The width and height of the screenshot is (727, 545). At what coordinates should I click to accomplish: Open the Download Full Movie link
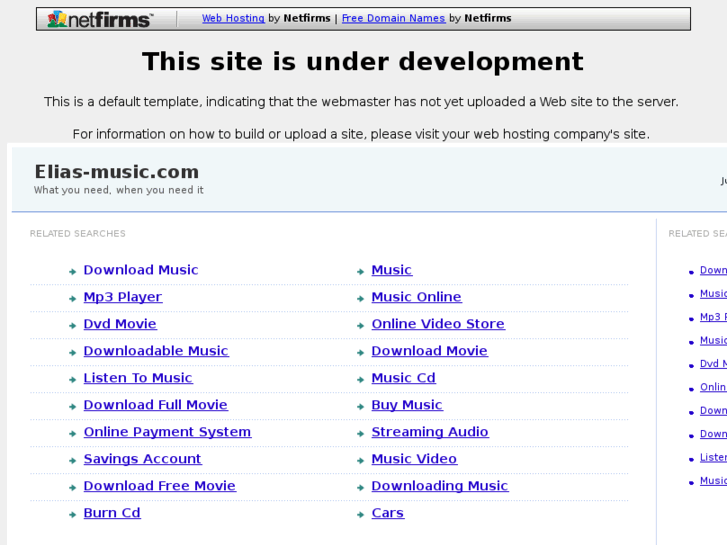(155, 405)
